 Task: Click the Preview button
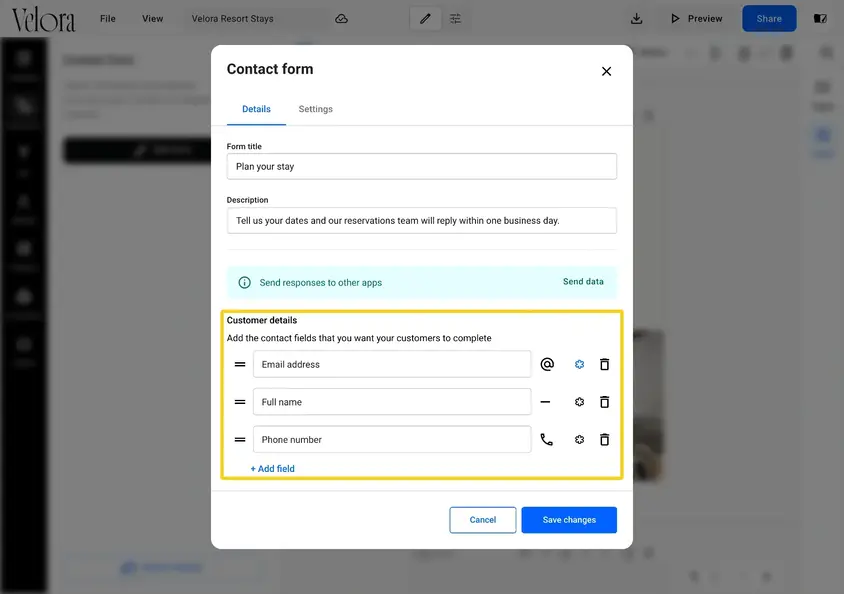[696, 19]
